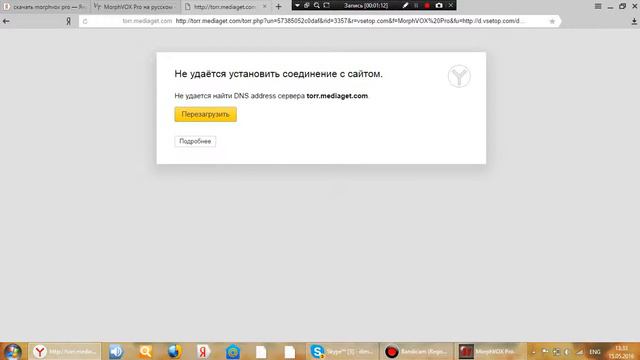This screenshot has height=360, width=640.
Task: Click the Bandicam window-select icon
Action: click(307, 5)
